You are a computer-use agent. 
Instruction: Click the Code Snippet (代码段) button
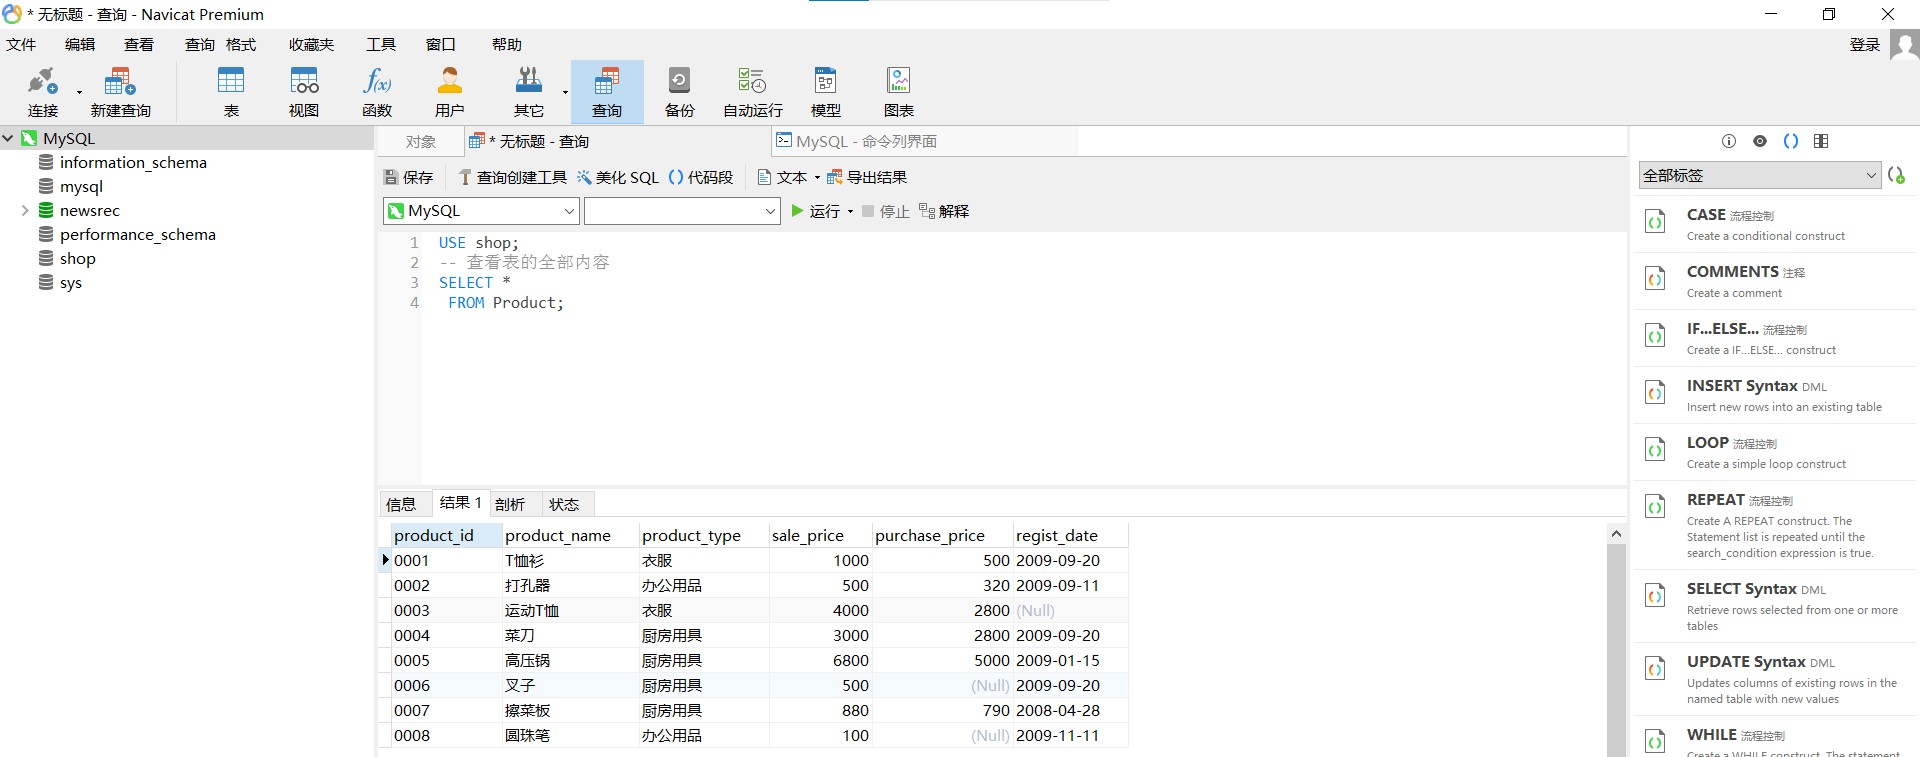pos(701,177)
